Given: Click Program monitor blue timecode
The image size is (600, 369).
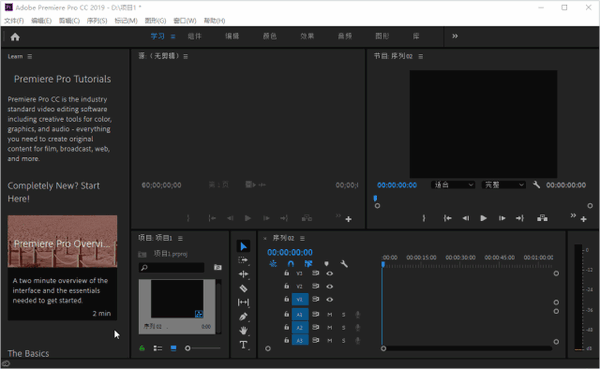Looking at the screenshot, I should 397,185.
